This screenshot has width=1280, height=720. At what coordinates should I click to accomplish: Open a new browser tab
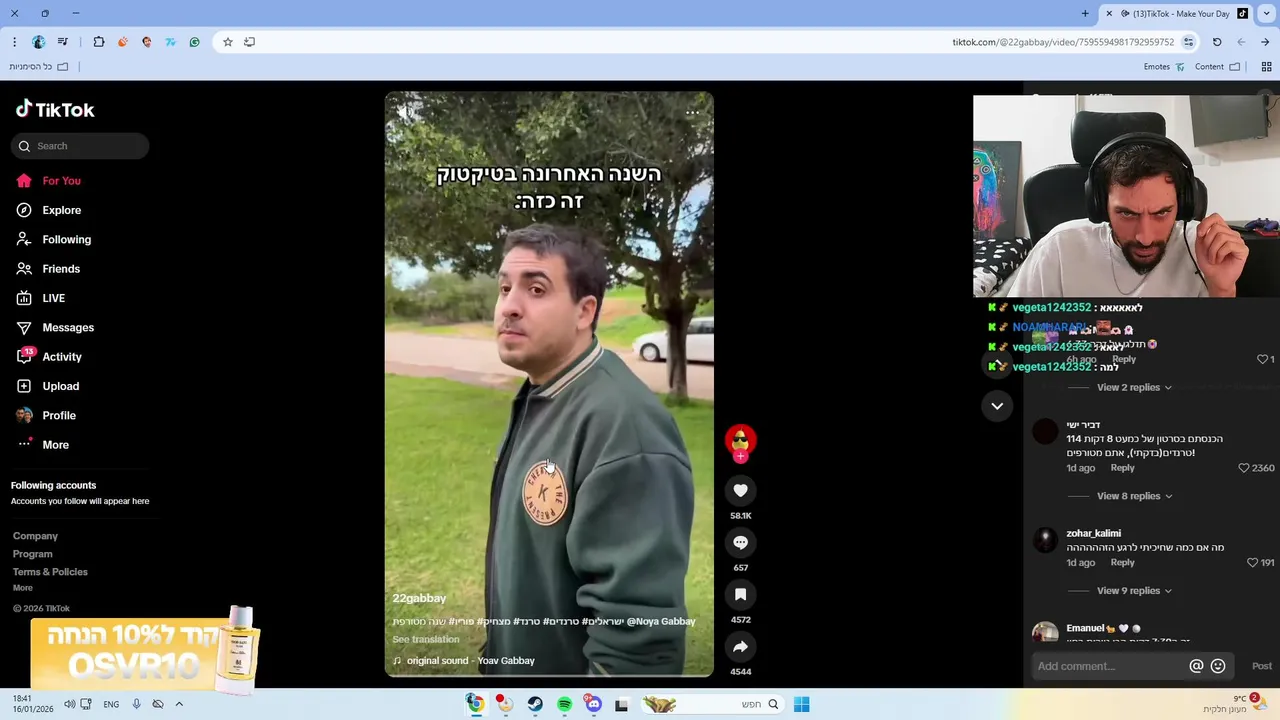[1085, 14]
